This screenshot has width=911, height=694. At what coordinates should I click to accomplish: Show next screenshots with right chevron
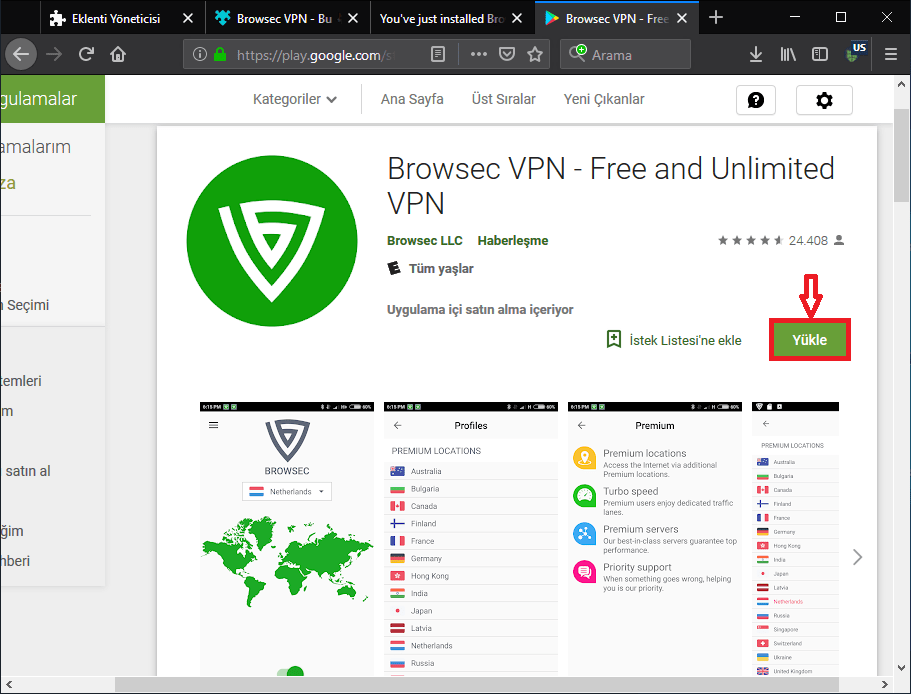click(858, 557)
